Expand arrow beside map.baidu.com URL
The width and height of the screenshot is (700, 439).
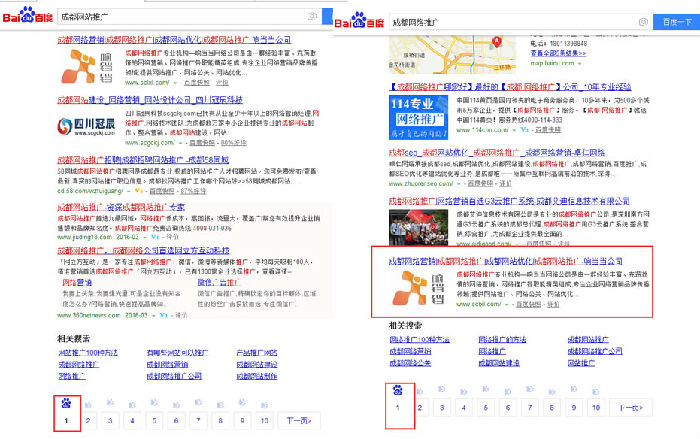pyautogui.click(x=580, y=63)
